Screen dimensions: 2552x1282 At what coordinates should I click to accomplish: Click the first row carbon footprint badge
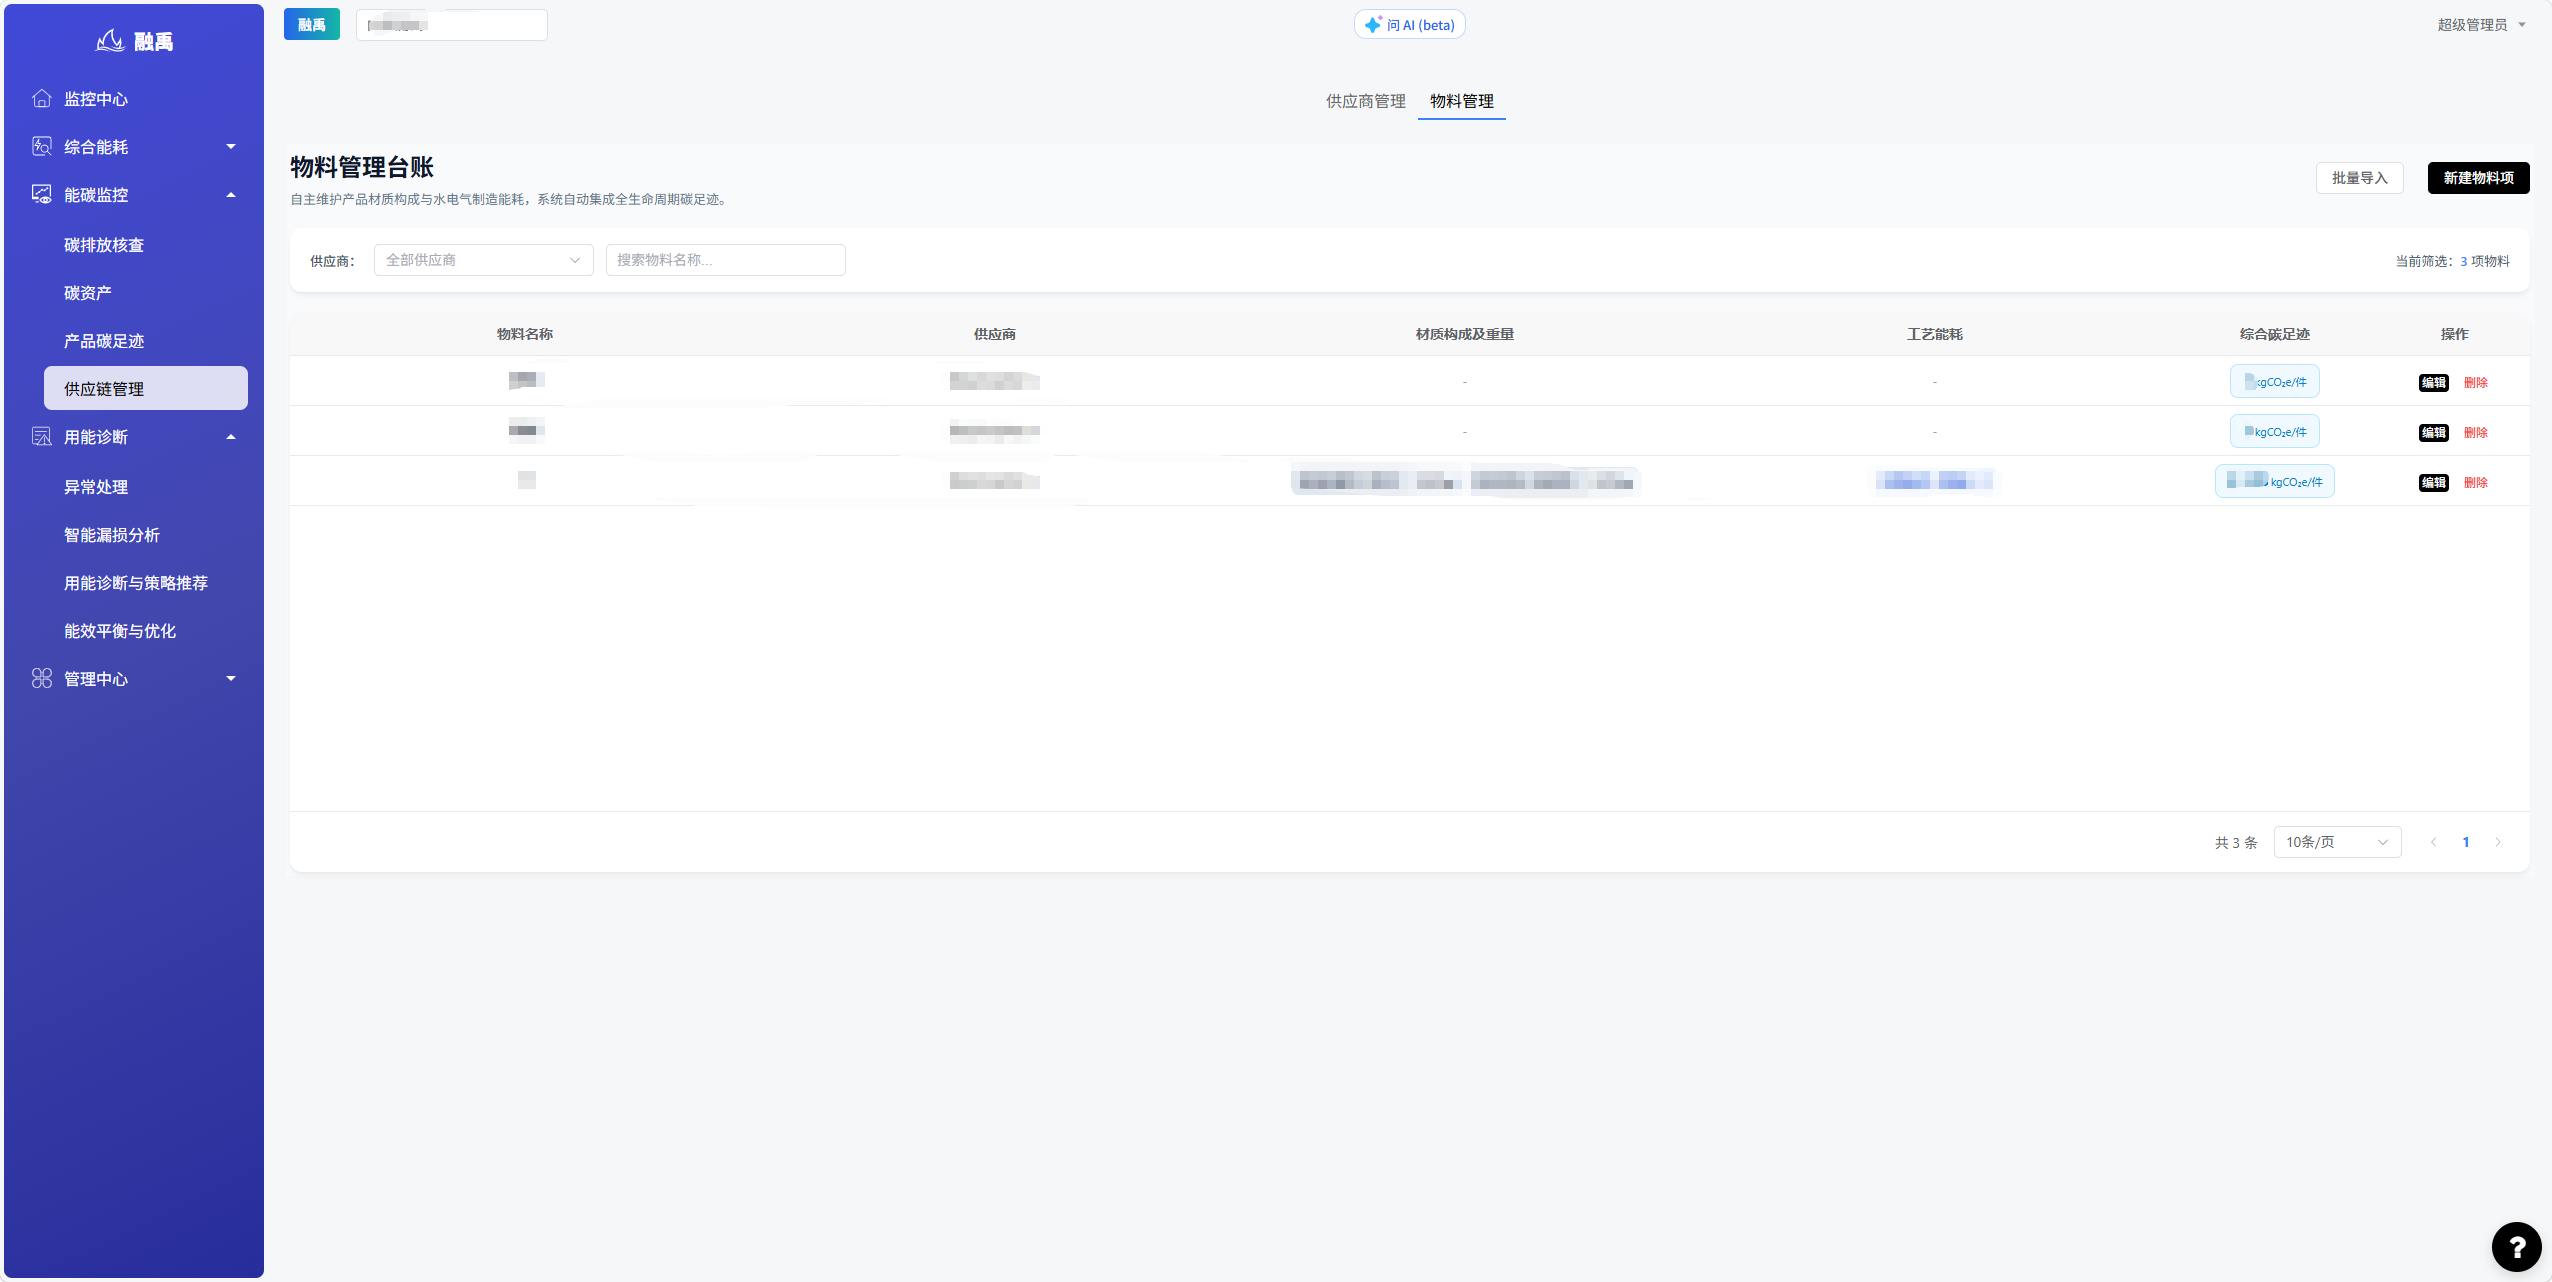click(x=2274, y=381)
